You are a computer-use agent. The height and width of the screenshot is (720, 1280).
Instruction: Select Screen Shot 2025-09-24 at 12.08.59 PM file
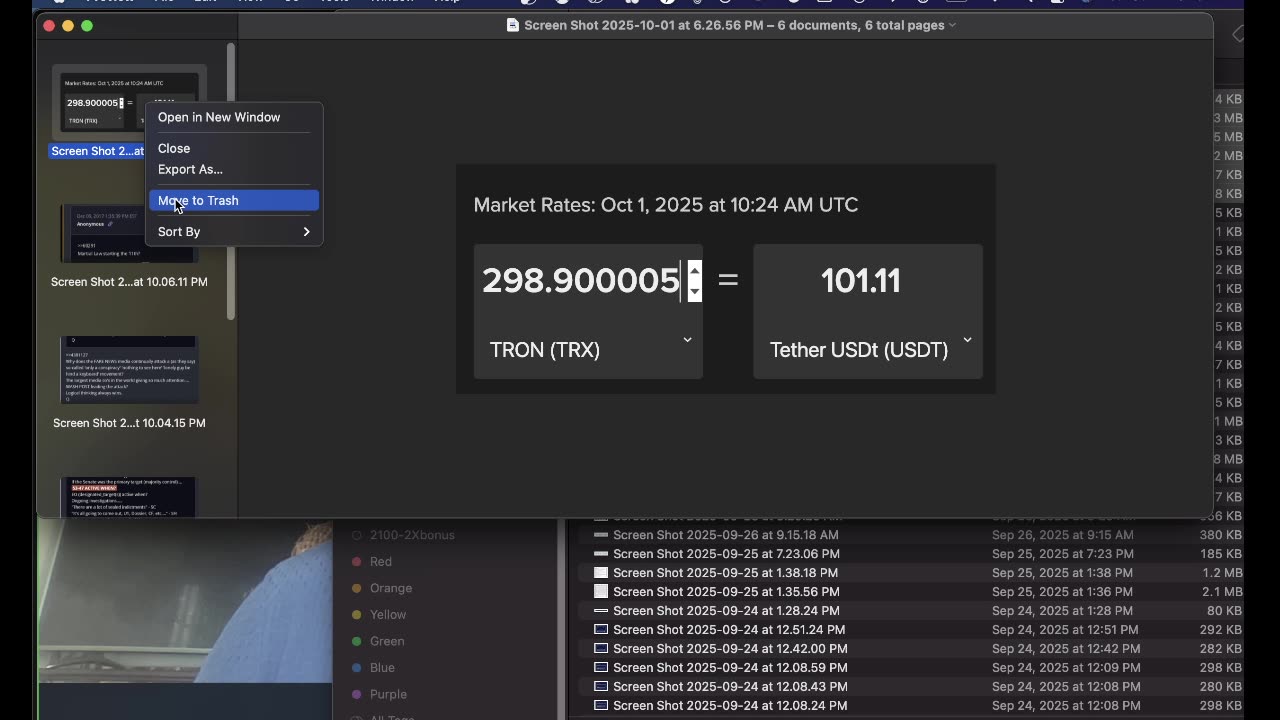(730, 668)
